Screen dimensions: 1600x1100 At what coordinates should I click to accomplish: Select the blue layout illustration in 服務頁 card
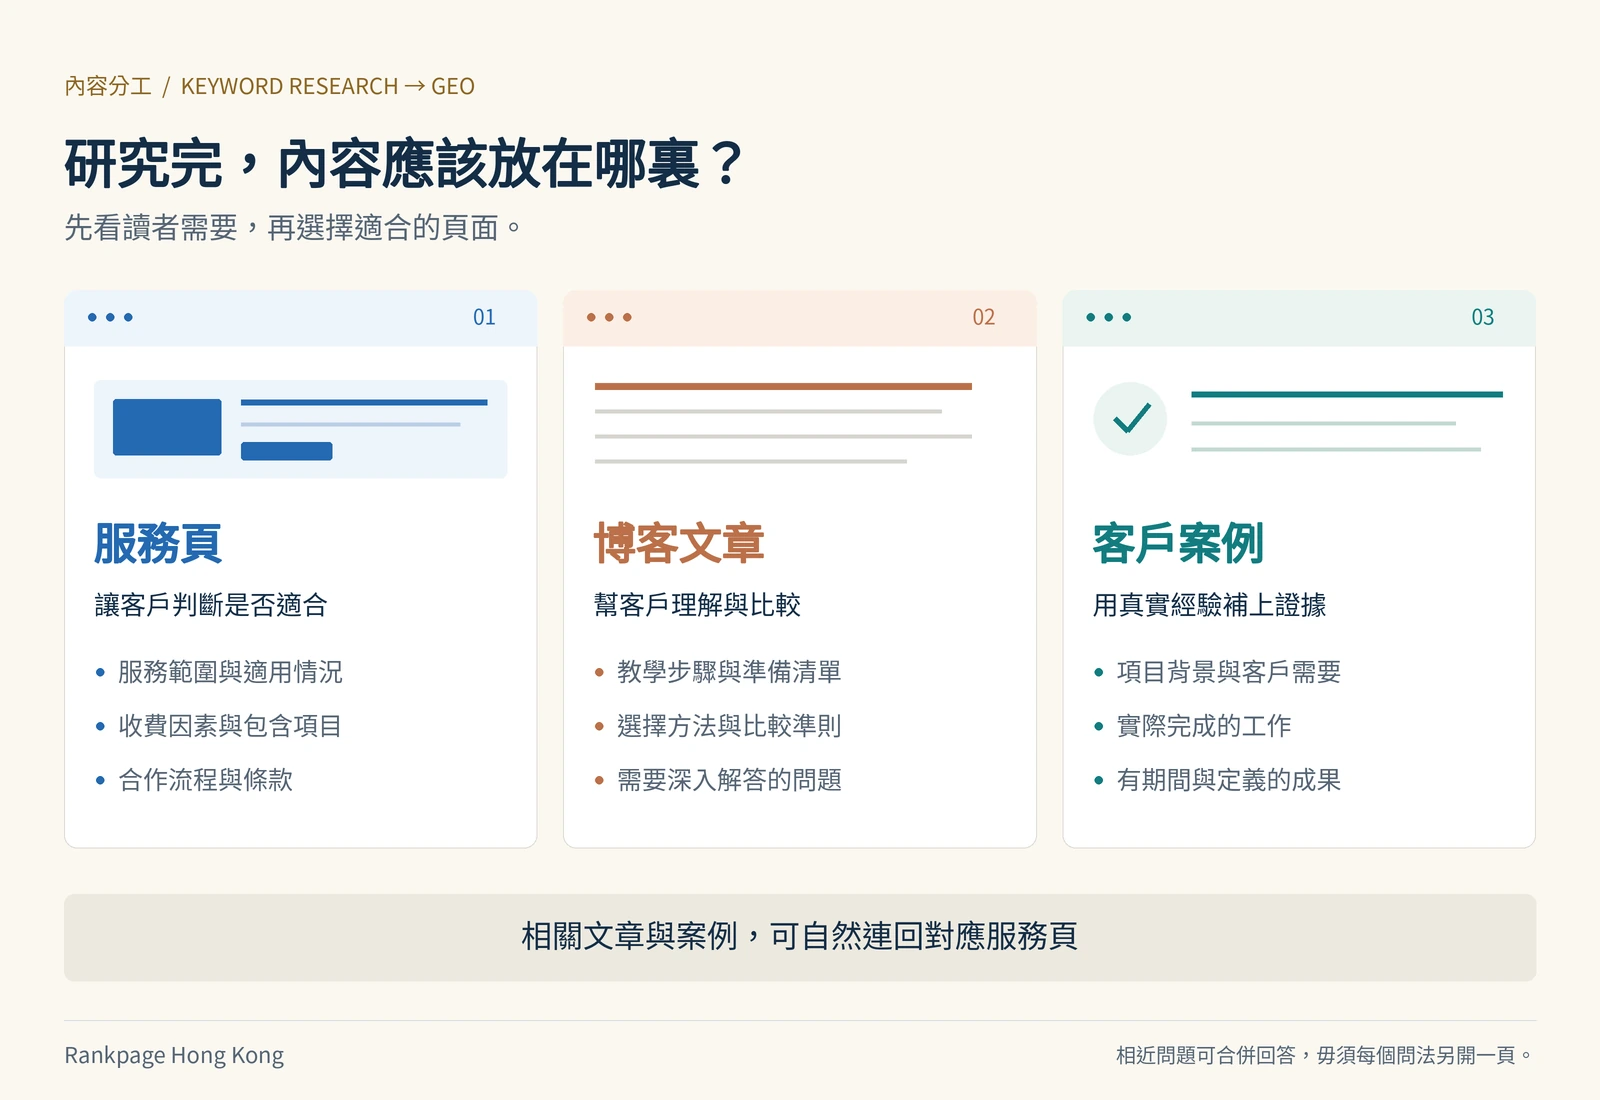pos(300,429)
